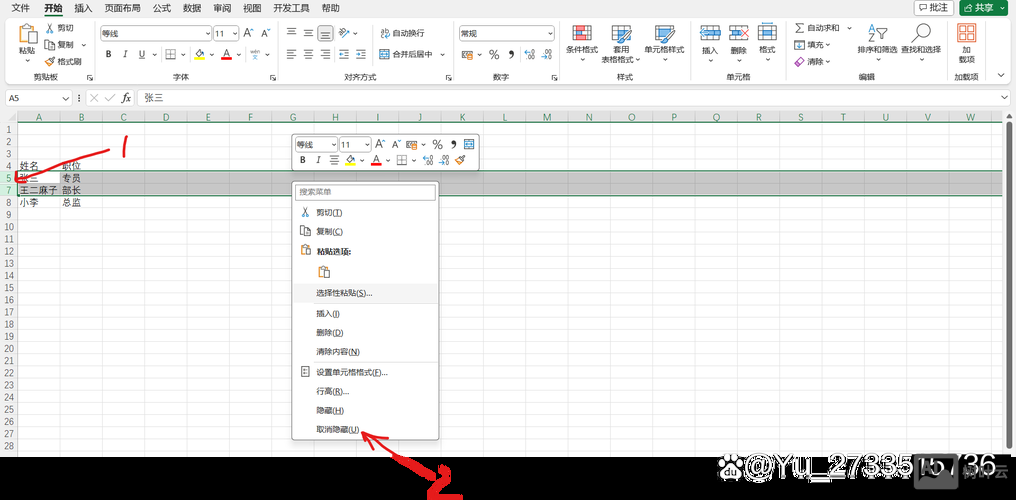Click the Share (共享) button

point(983,8)
